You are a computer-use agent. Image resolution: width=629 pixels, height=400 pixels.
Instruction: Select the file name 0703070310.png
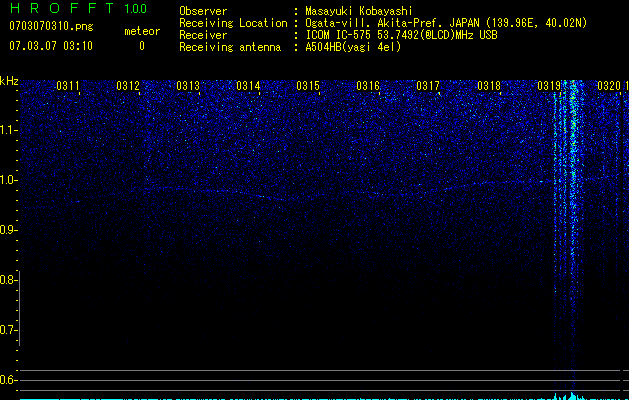click(x=51, y=26)
